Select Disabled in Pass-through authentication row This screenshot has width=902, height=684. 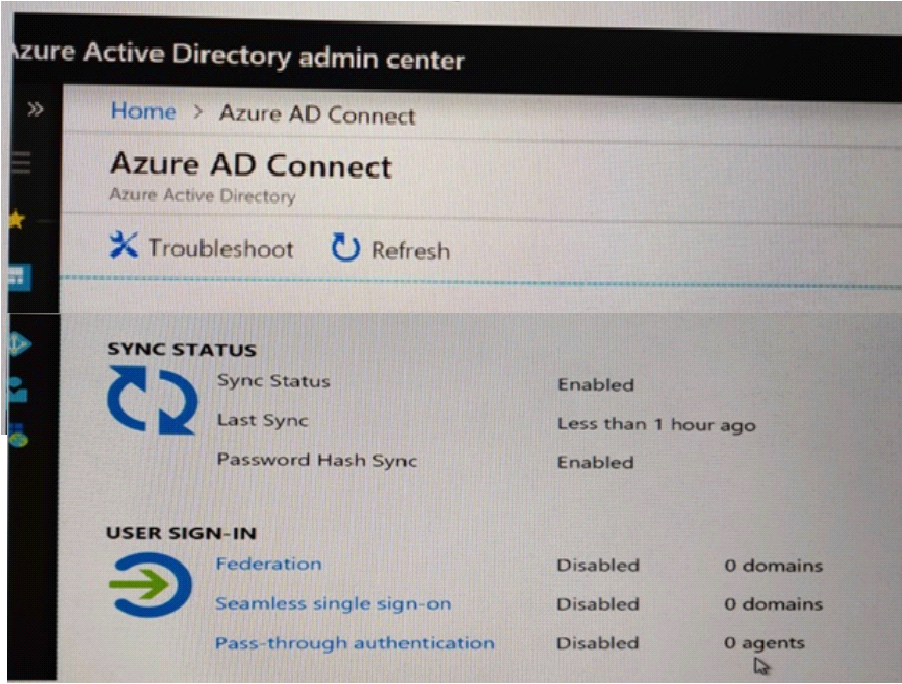pyautogui.click(x=598, y=642)
